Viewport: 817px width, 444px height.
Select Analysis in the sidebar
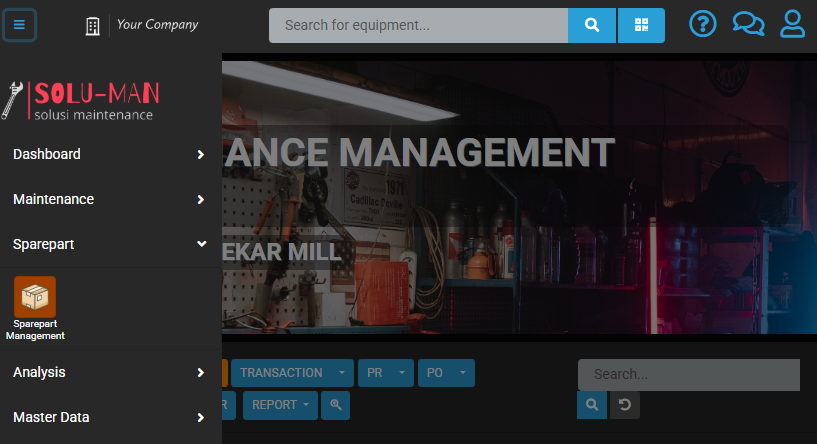click(110, 372)
